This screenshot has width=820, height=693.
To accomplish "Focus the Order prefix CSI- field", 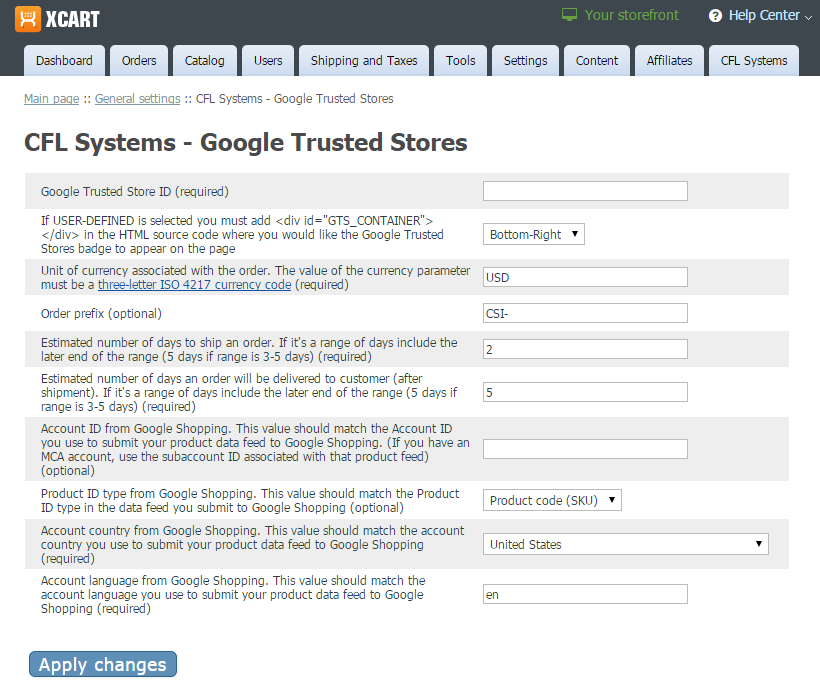I will tap(585, 313).
